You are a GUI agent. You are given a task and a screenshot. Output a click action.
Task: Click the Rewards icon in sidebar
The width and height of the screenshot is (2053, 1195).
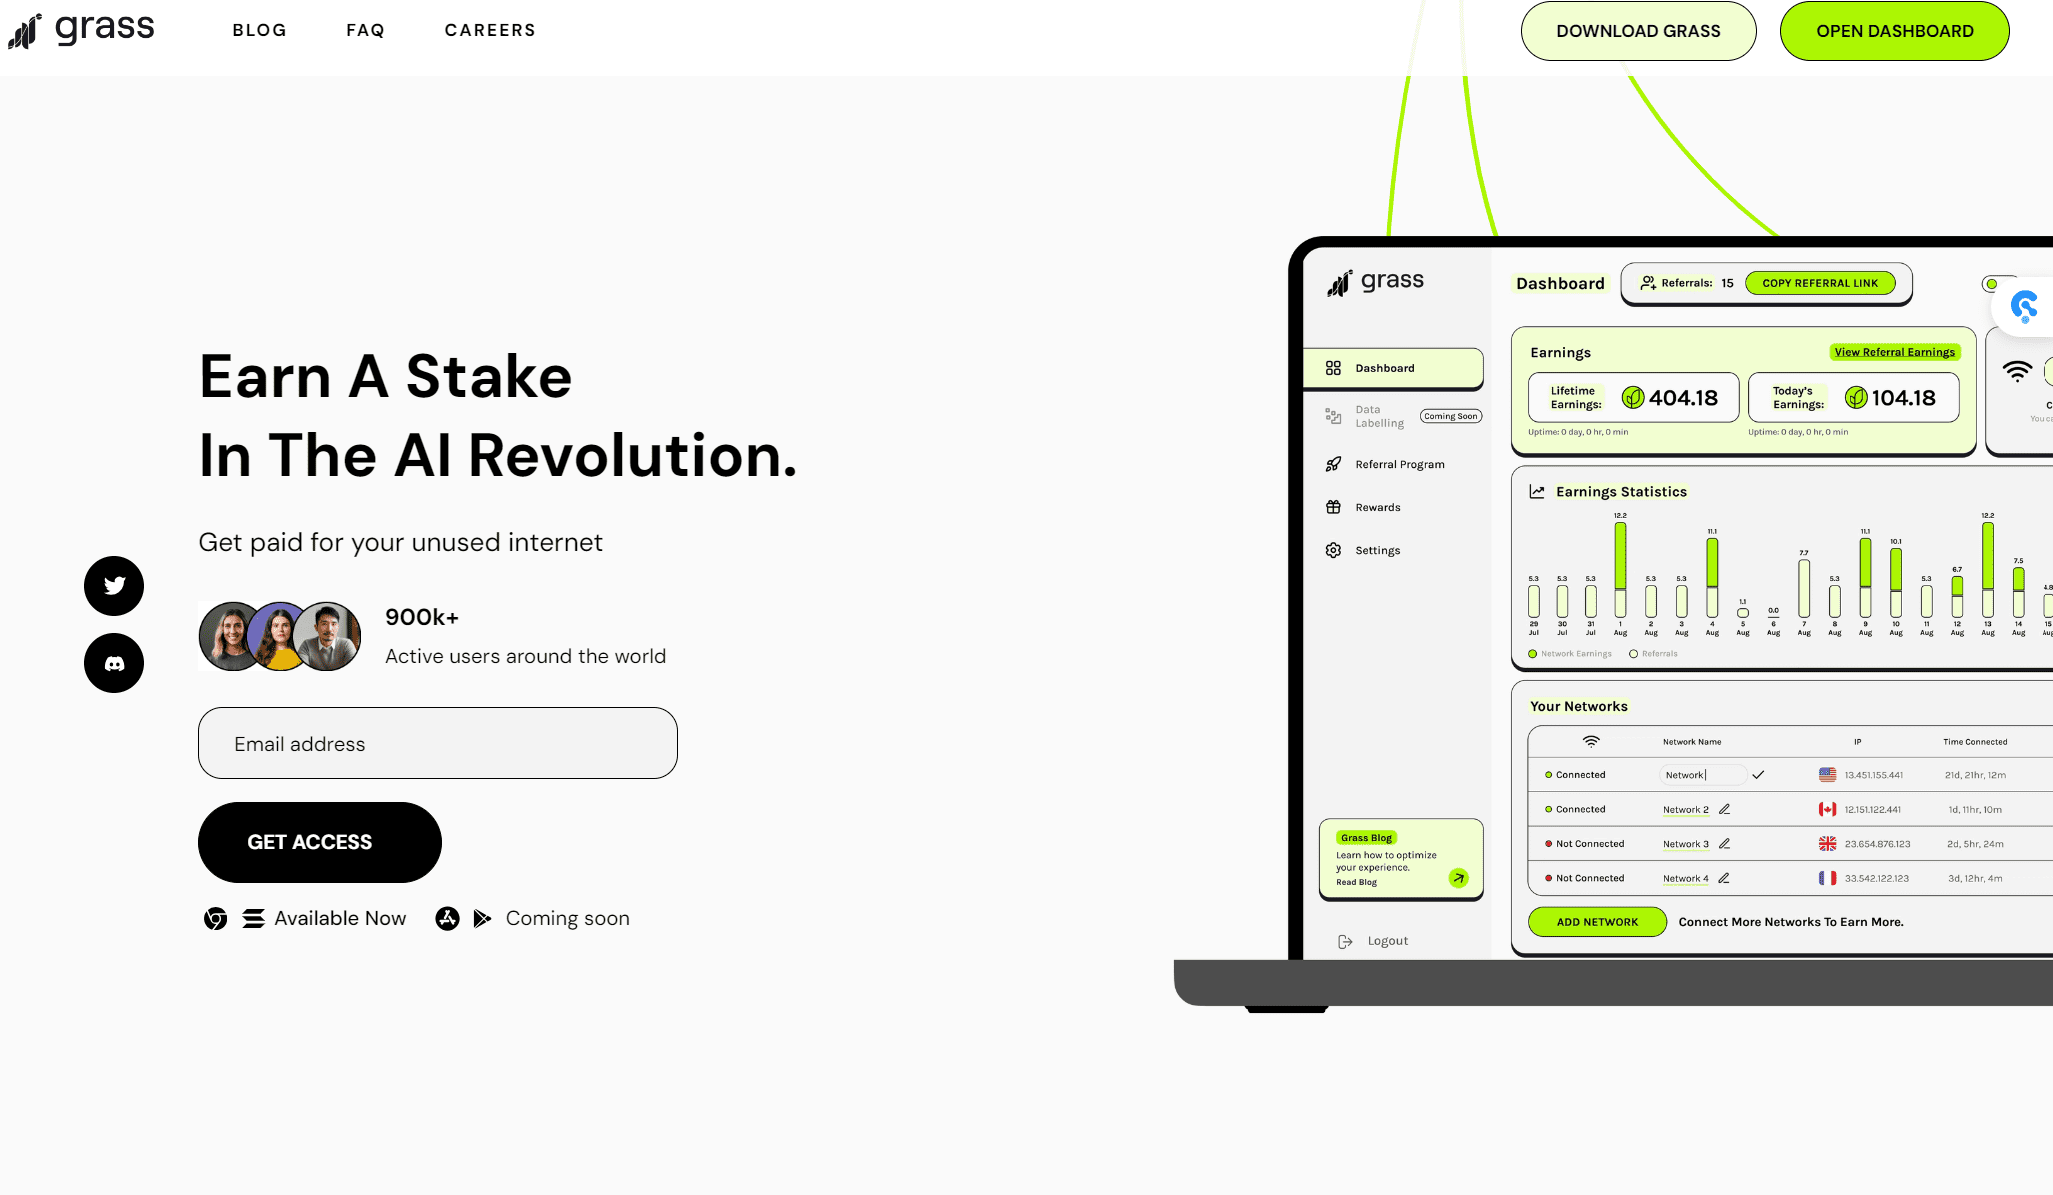coord(1335,506)
